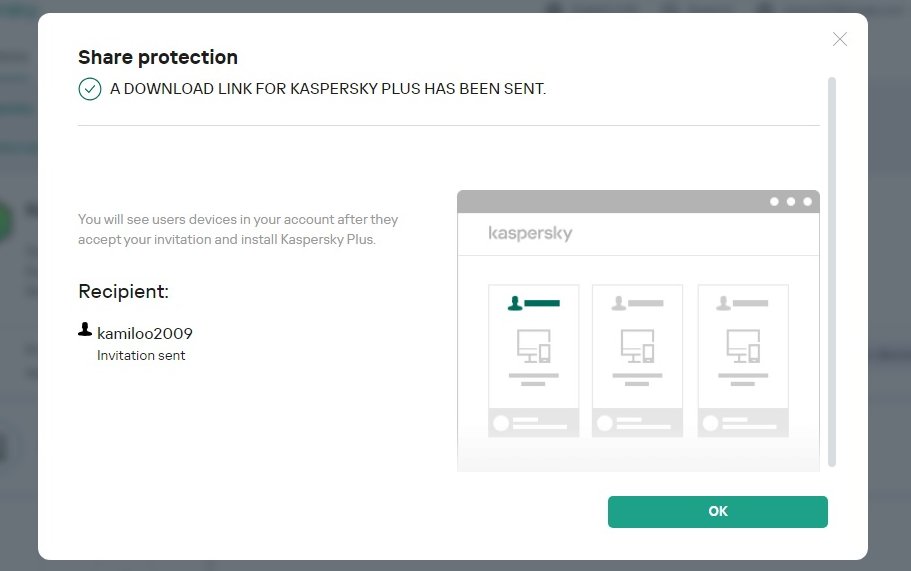Click the green user icon in first card
This screenshot has height=571, width=911.
coord(516,302)
